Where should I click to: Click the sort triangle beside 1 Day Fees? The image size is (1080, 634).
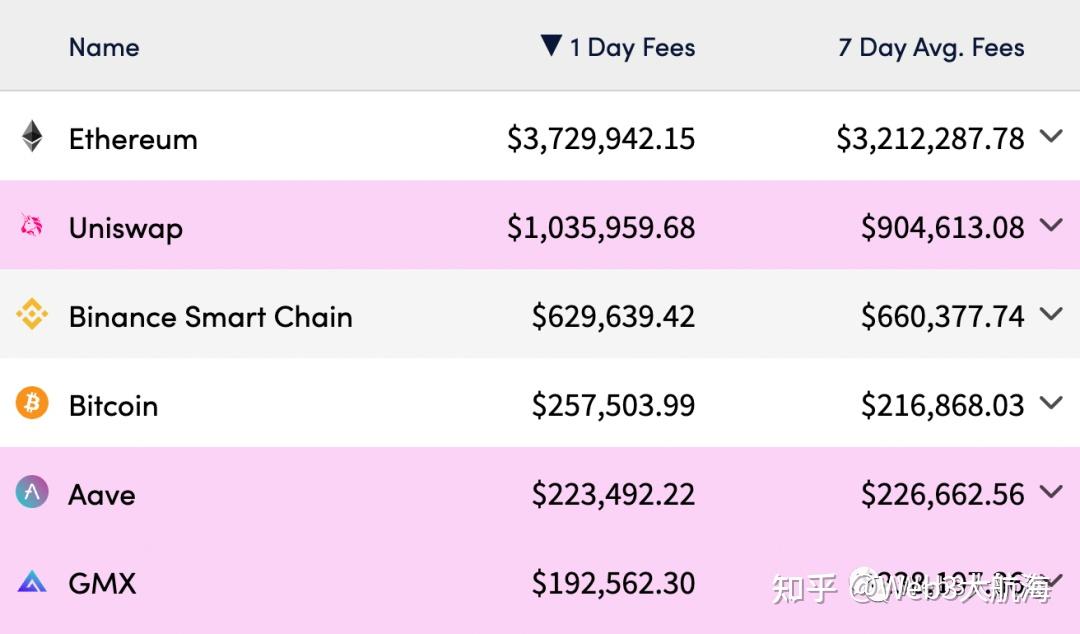[549, 46]
